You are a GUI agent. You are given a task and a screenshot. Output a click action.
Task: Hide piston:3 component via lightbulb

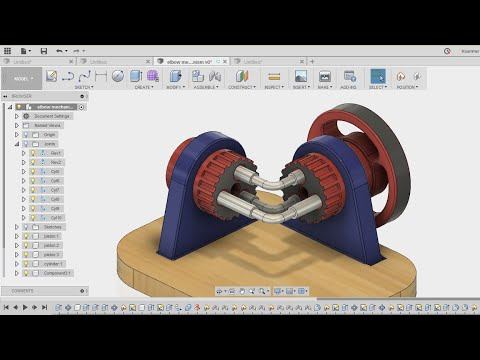26,254
